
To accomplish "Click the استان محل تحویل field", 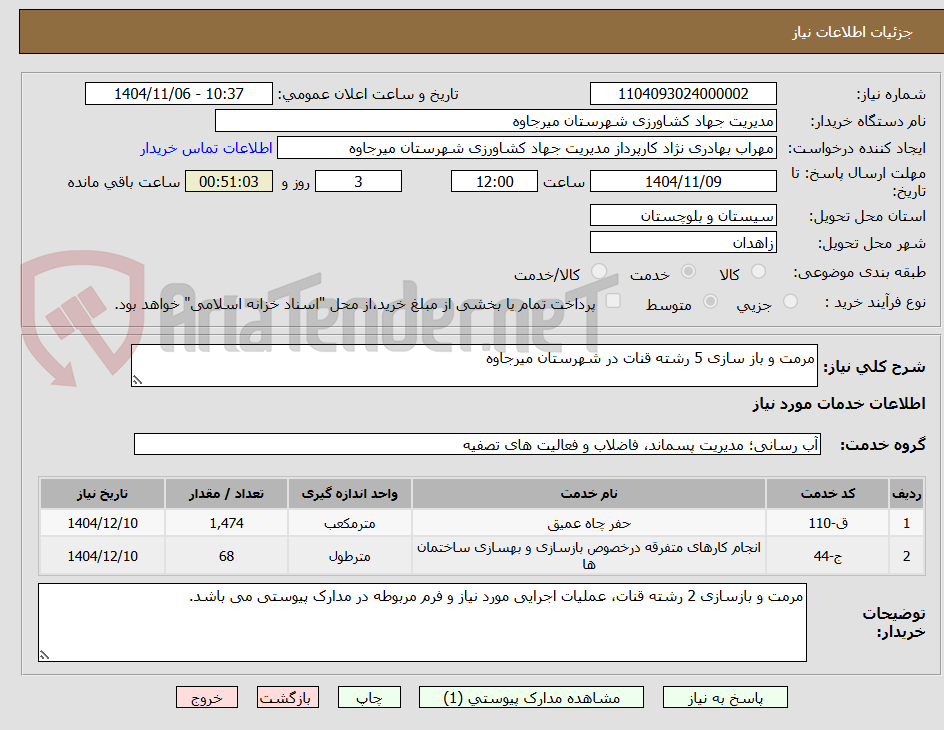I will (x=683, y=215).
